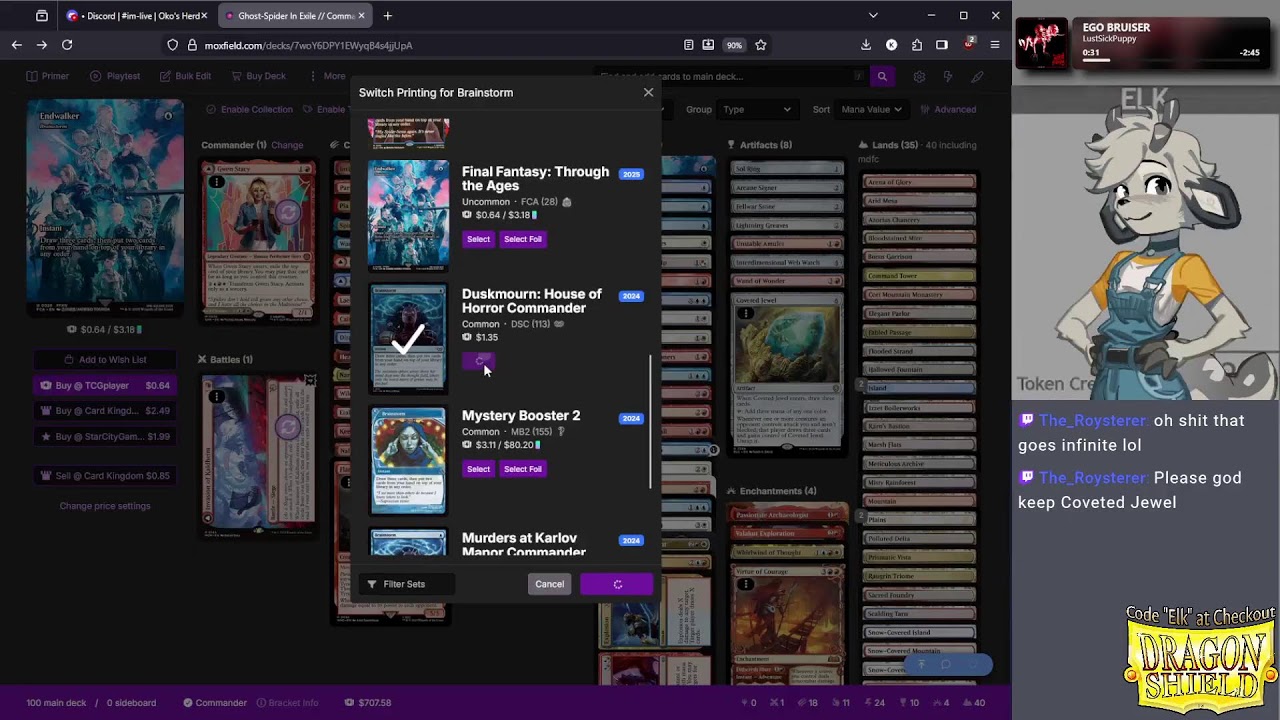Screen dimensions: 1280x720
Task: Buy at StarCityGames for $1.99
Action: tap(105, 437)
